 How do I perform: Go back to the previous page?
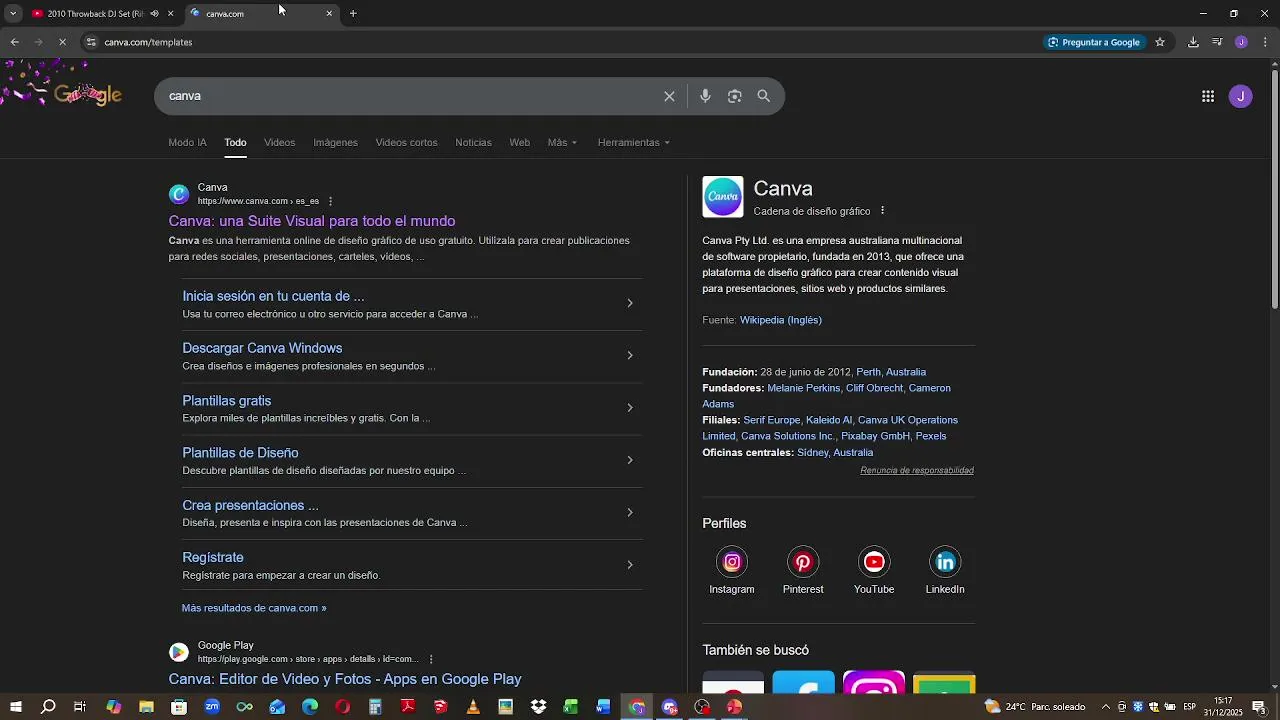[14, 42]
